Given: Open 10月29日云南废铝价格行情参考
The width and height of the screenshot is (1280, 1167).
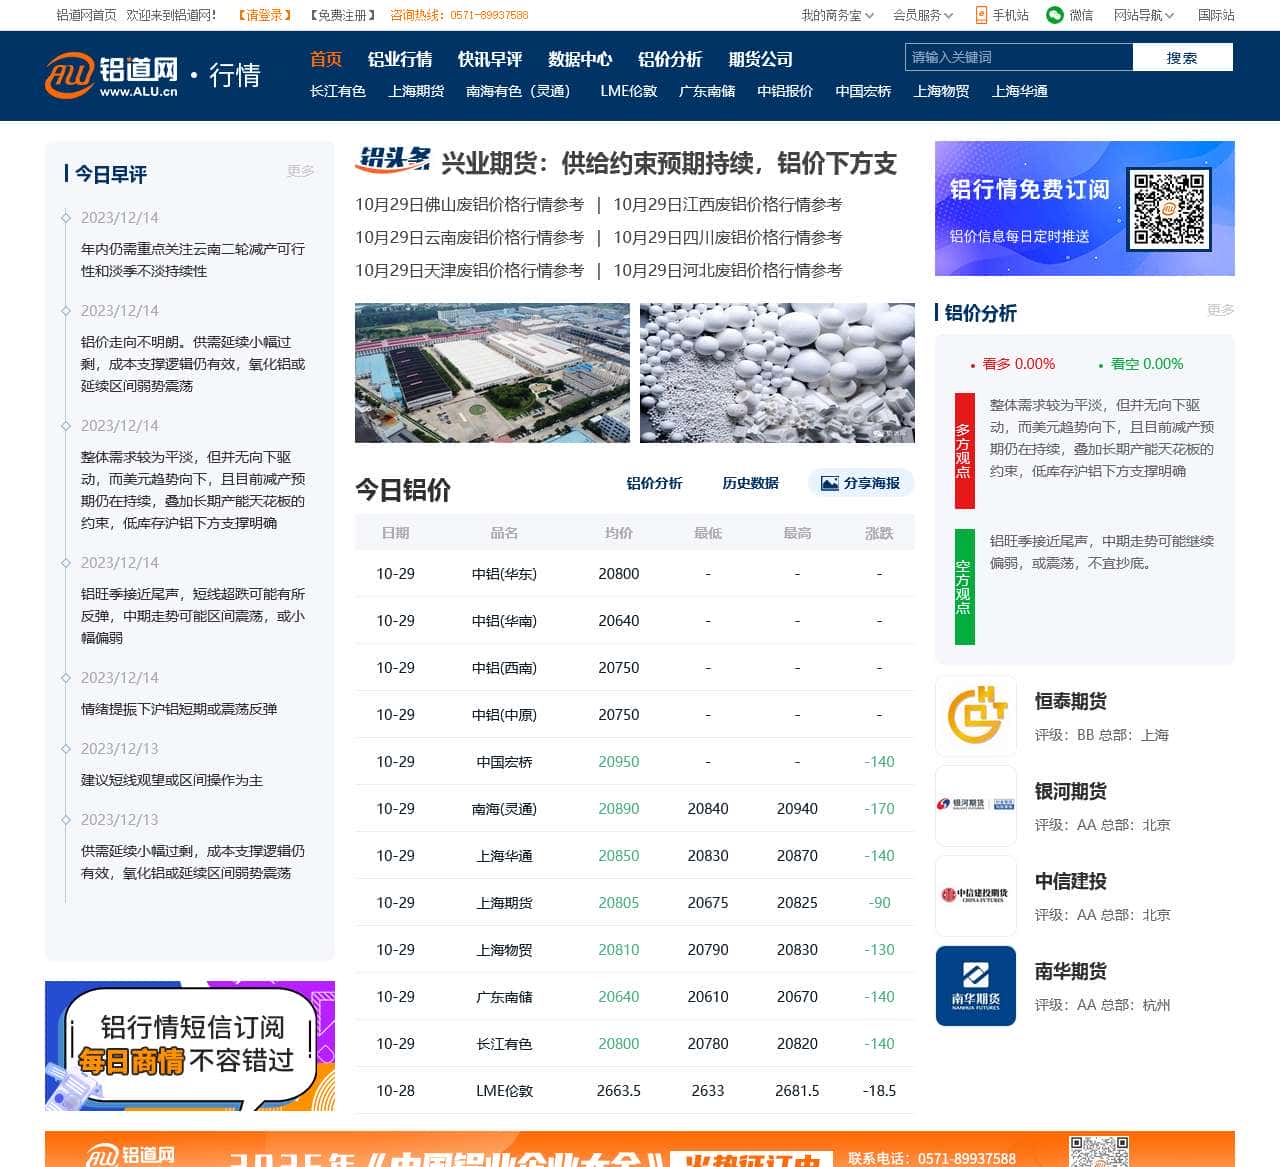Looking at the screenshot, I should [469, 237].
